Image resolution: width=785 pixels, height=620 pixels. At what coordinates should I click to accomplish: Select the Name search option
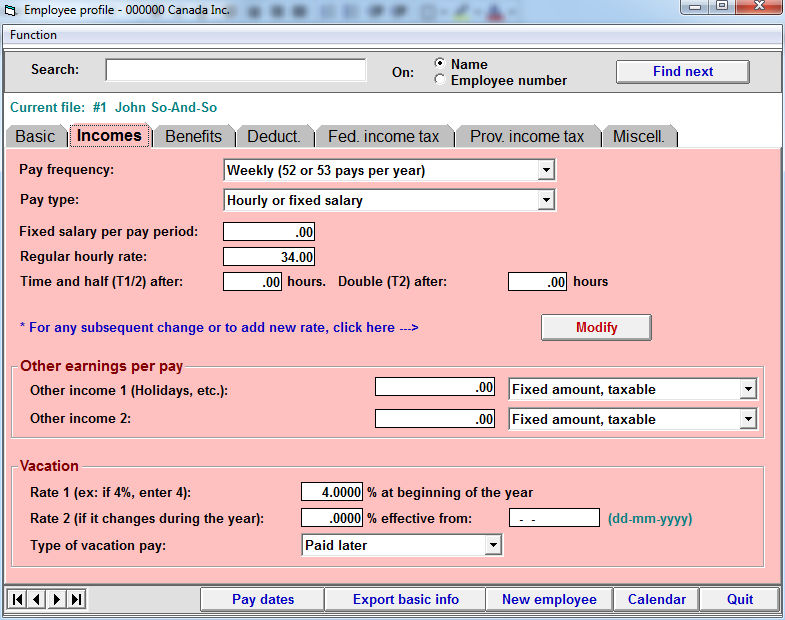coord(440,64)
